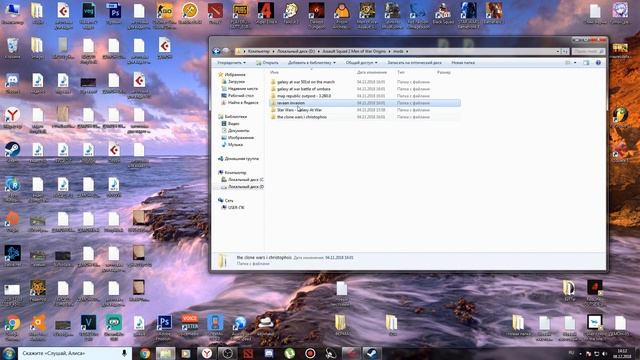Sort by Дата изменения column header

(x=372, y=72)
